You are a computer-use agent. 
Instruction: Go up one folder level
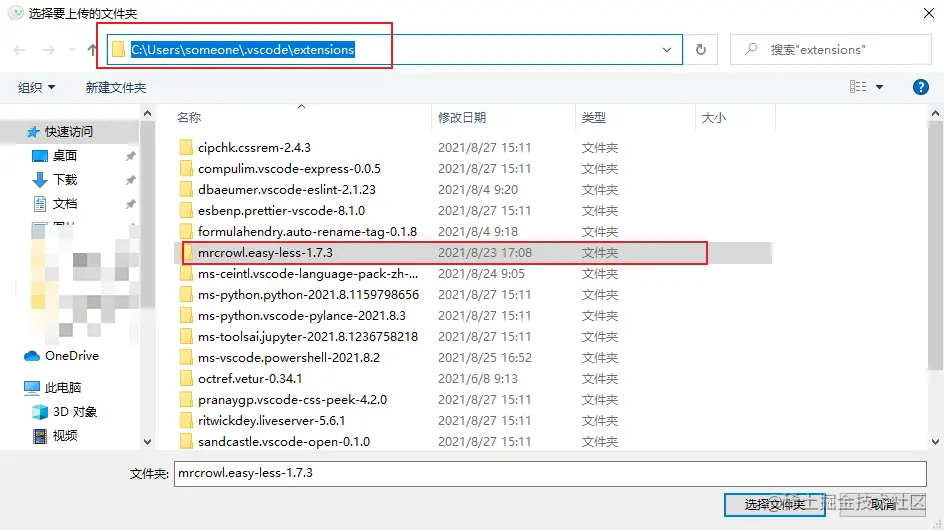pyautogui.click(x=92, y=50)
